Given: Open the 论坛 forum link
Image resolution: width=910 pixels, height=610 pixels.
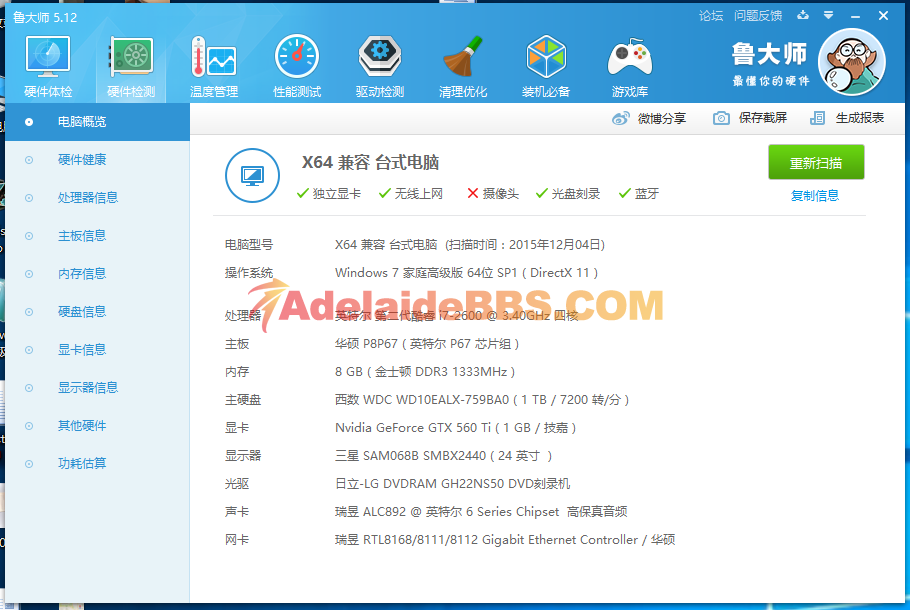Looking at the screenshot, I should pos(711,16).
